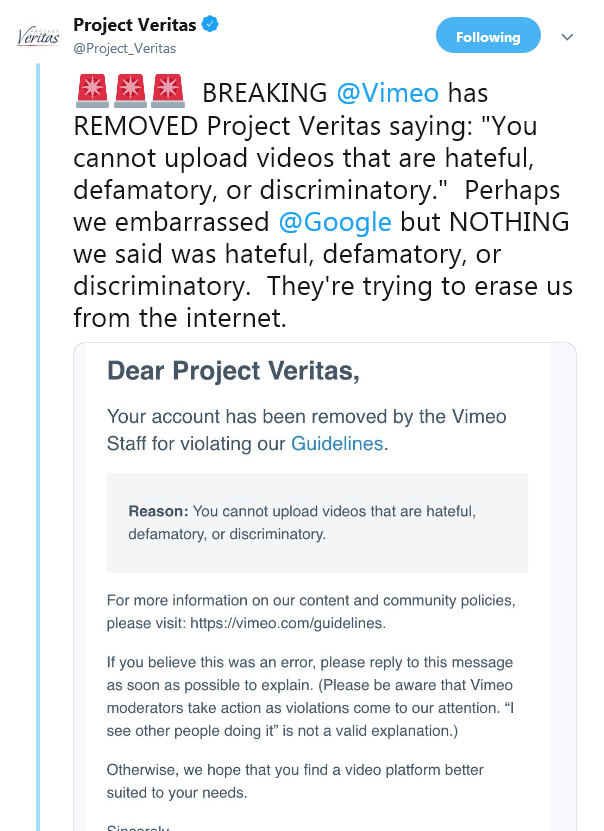Click the last siren emoji before BREAKING
This screenshot has height=831, width=604.
(168, 92)
